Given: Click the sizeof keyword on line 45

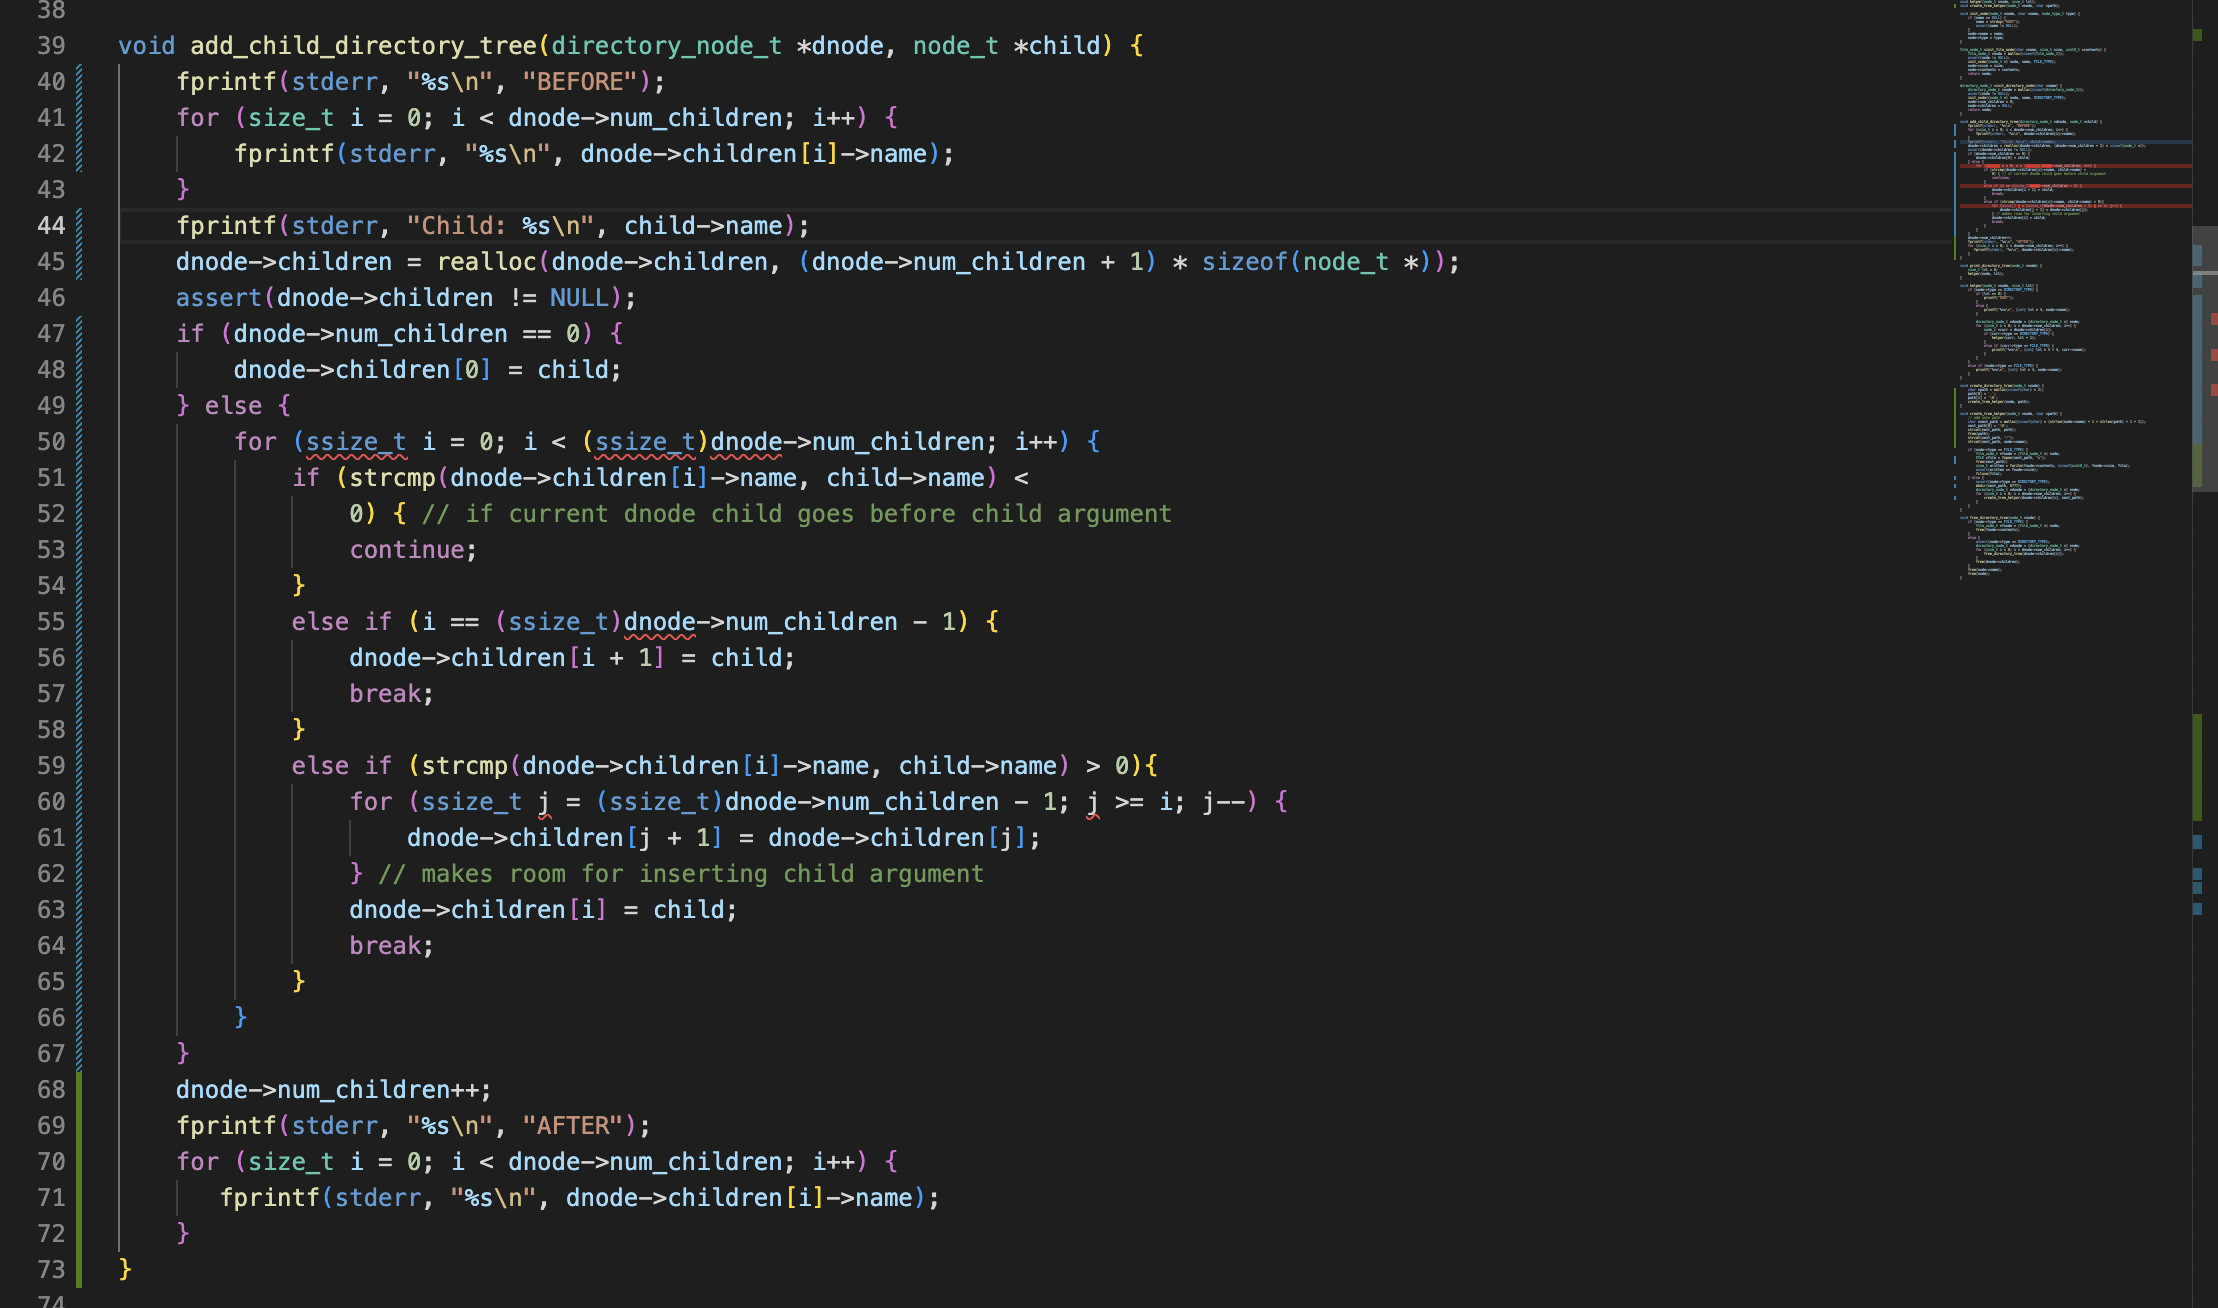Looking at the screenshot, I should 1244,262.
